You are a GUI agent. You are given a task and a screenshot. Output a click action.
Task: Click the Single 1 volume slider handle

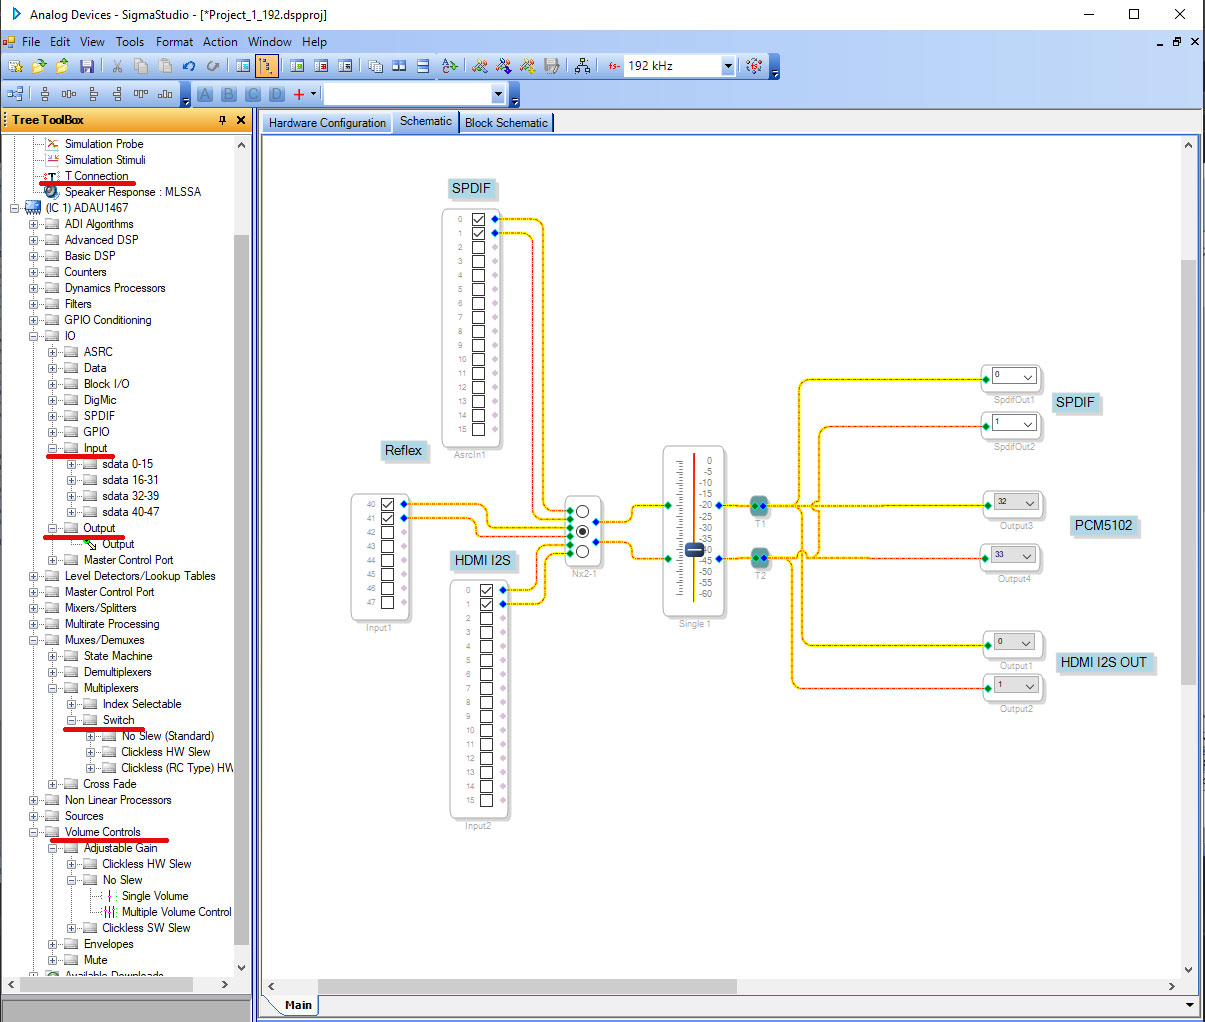[x=694, y=550]
